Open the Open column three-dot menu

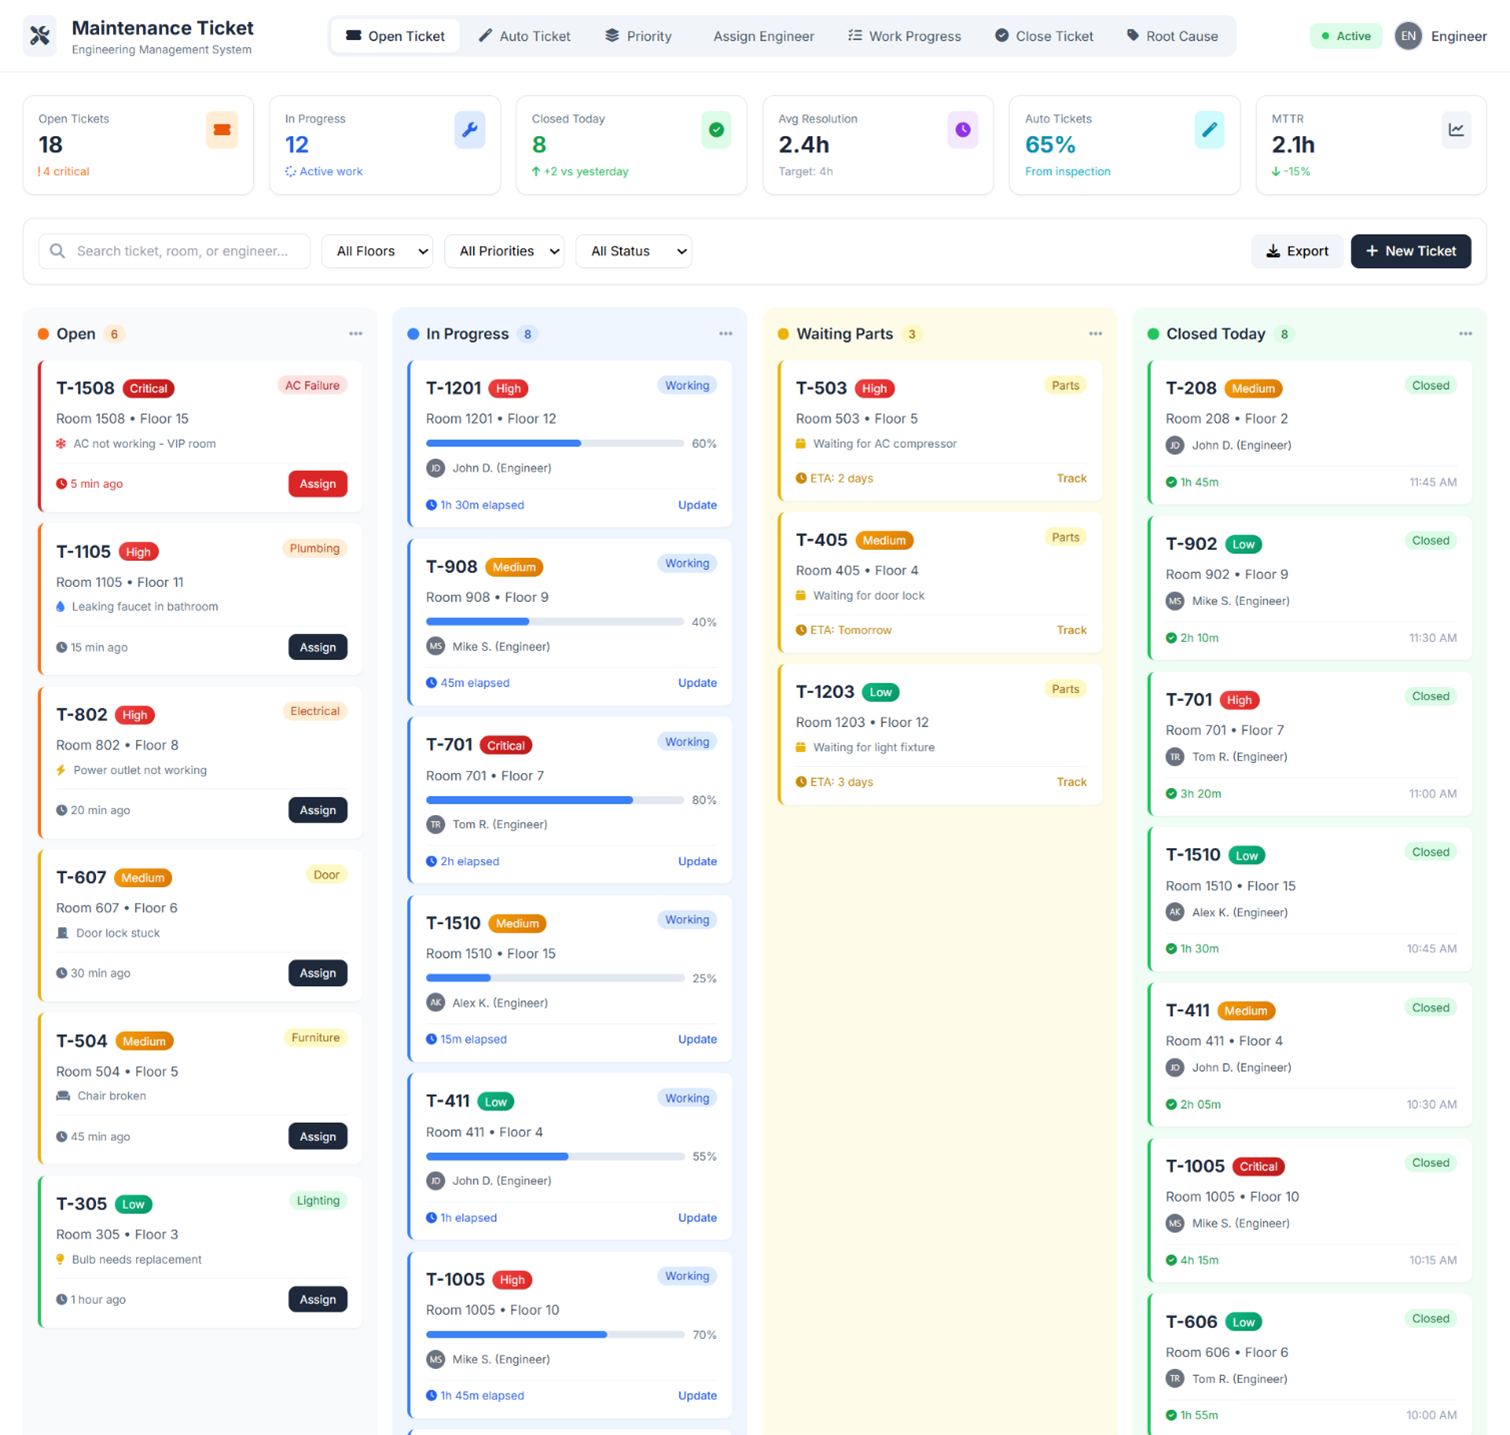(356, 334)
